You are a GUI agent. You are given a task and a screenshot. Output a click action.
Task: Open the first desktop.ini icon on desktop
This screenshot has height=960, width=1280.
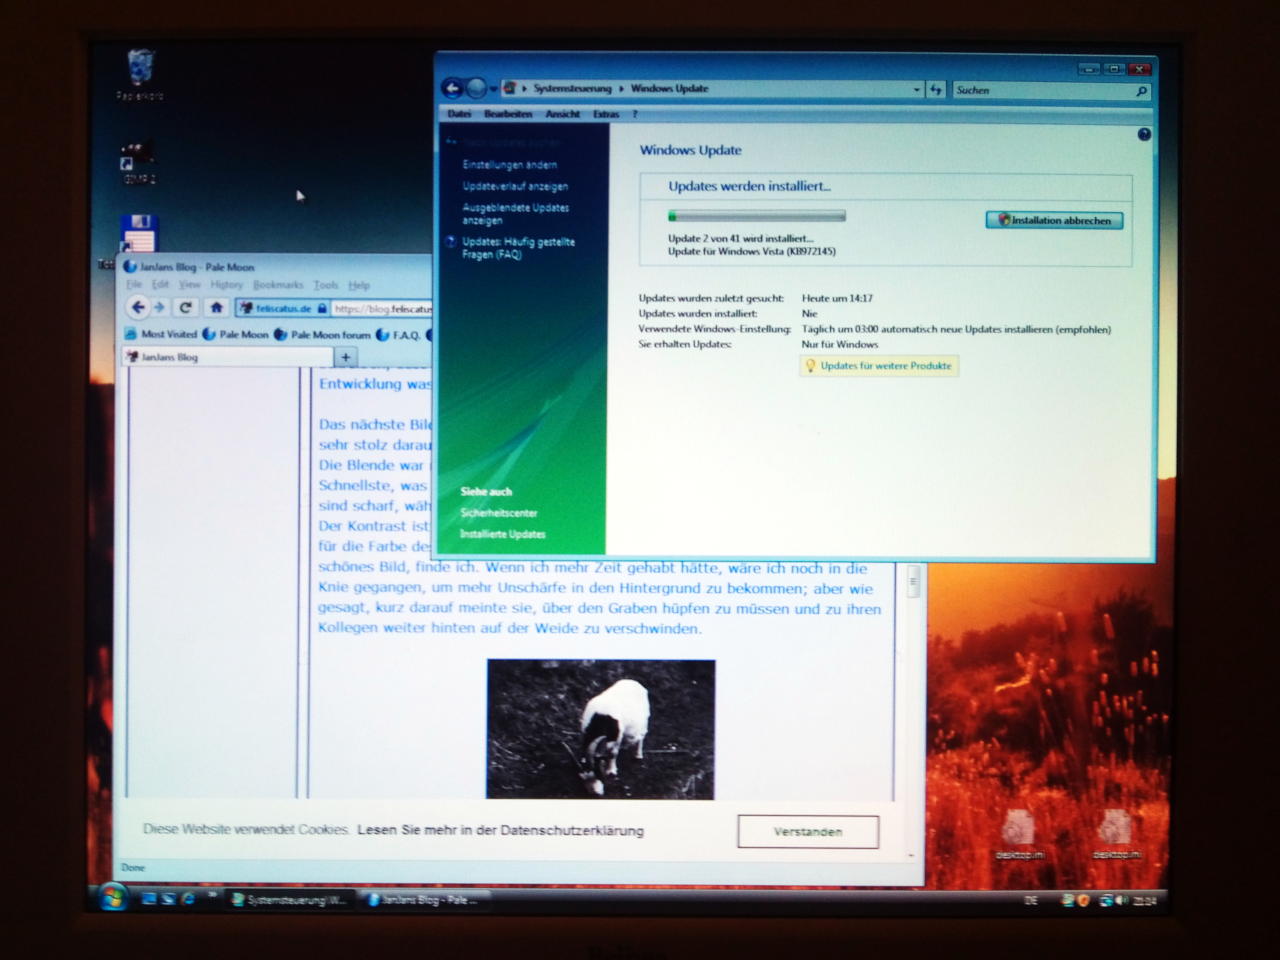tap(1020, 836)
